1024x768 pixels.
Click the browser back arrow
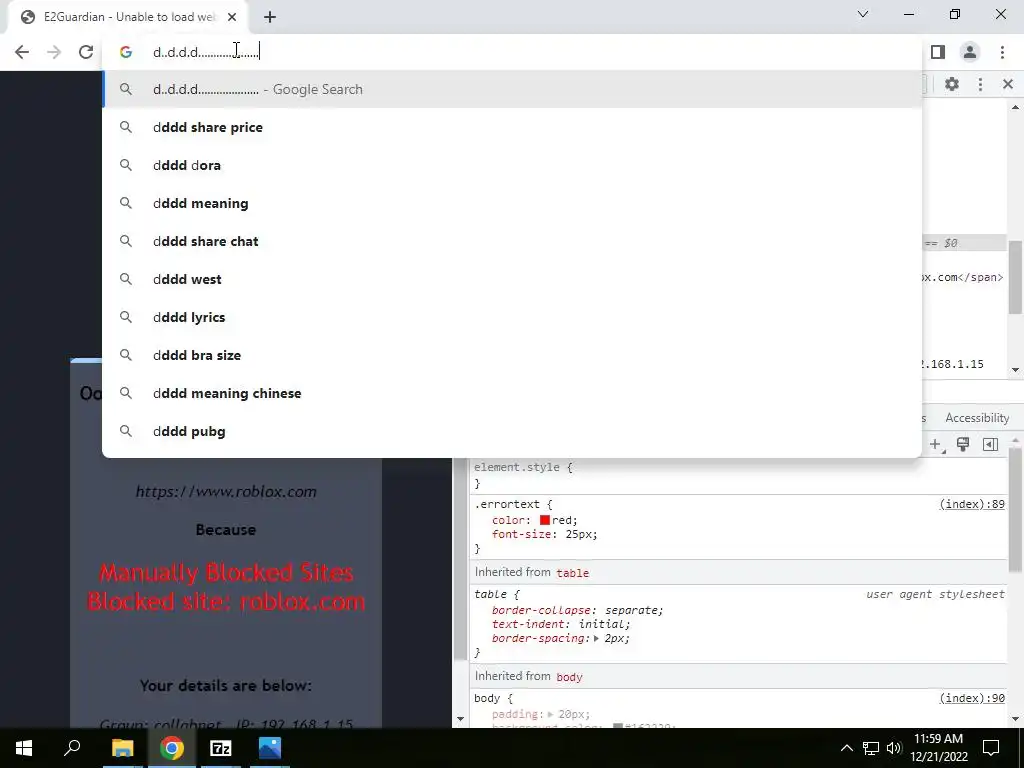pyautogui.click(x=22, y=52)
